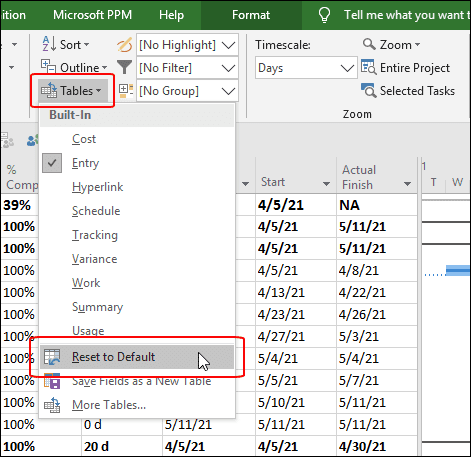Open the Actual Finish column arrow
Screen dimensions: 471x457
(x=407, y=184)
